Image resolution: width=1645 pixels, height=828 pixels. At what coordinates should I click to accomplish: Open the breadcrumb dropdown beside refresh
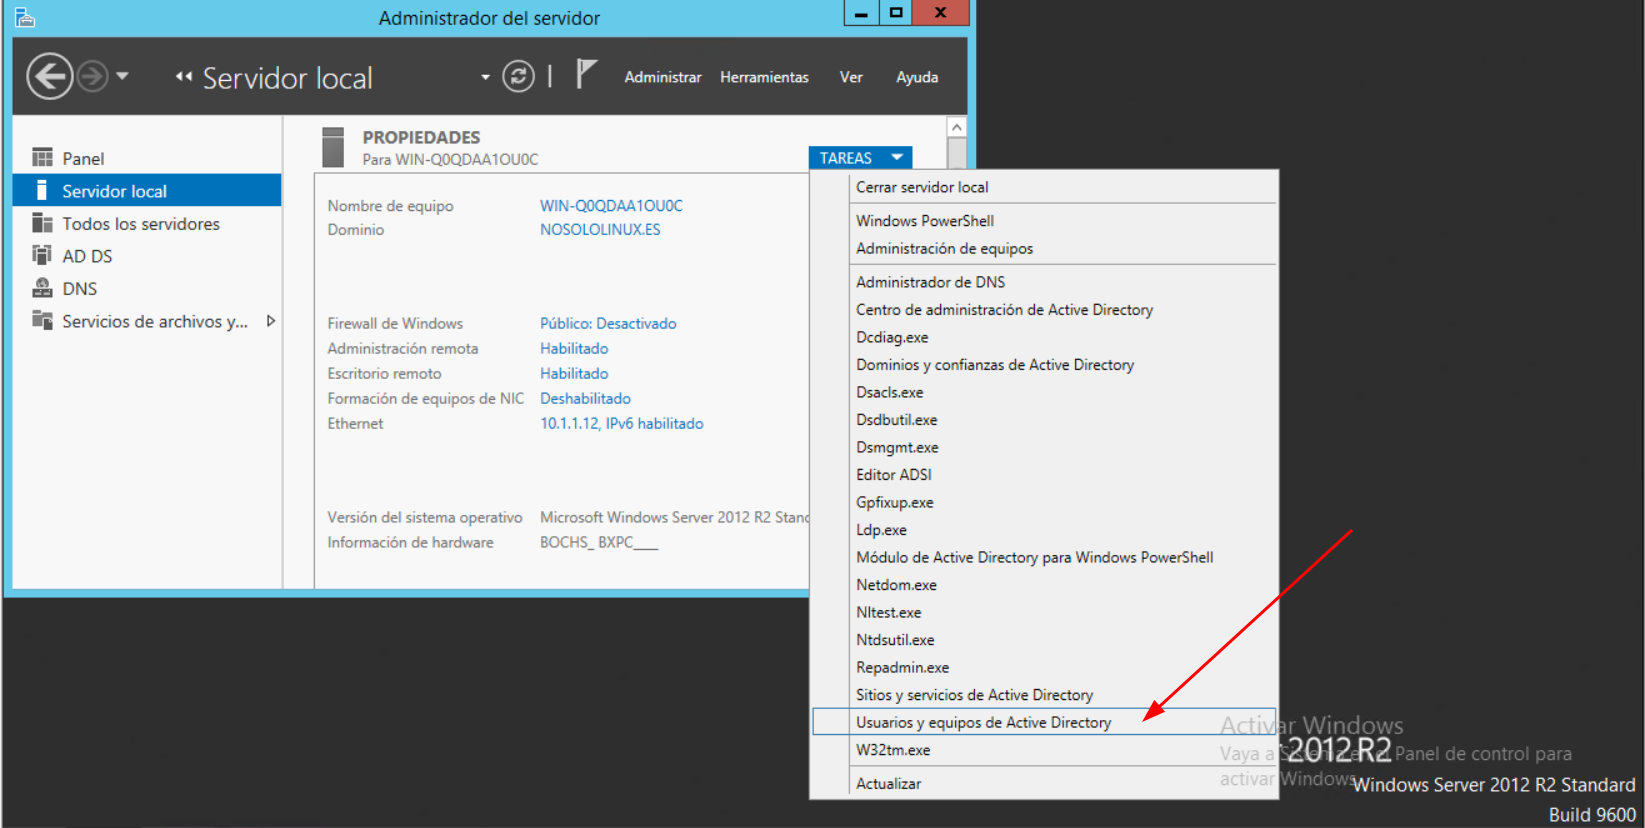[x=485, y=77]
